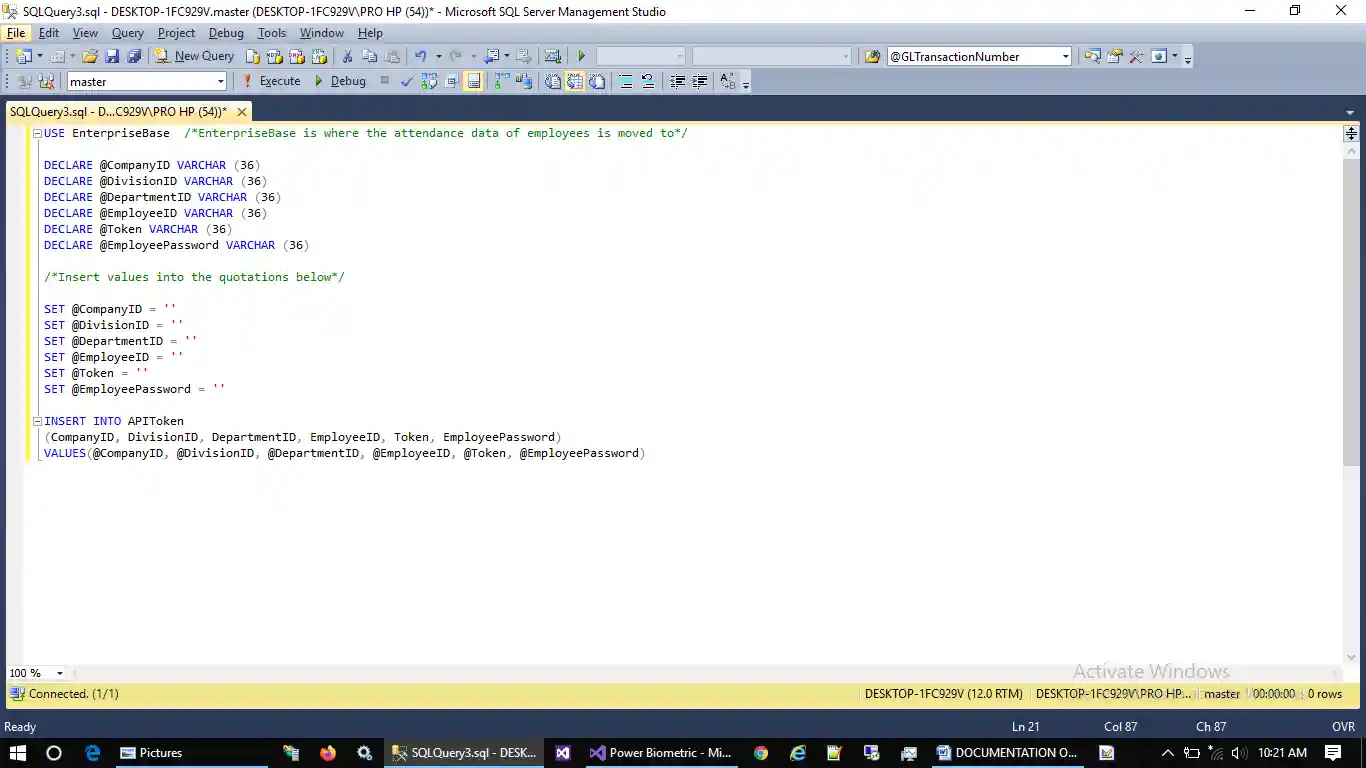
Task: Adjust the 100% zoom level control
Action: 36,673
